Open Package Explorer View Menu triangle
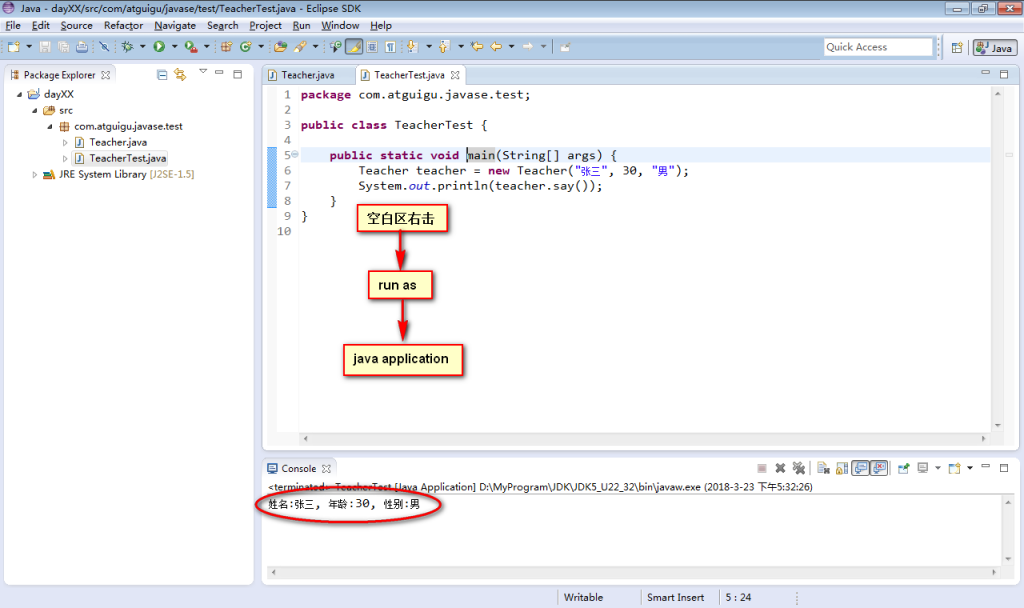Image resolution: width=1024 pixels, height=608 pixels. point(203,71)
